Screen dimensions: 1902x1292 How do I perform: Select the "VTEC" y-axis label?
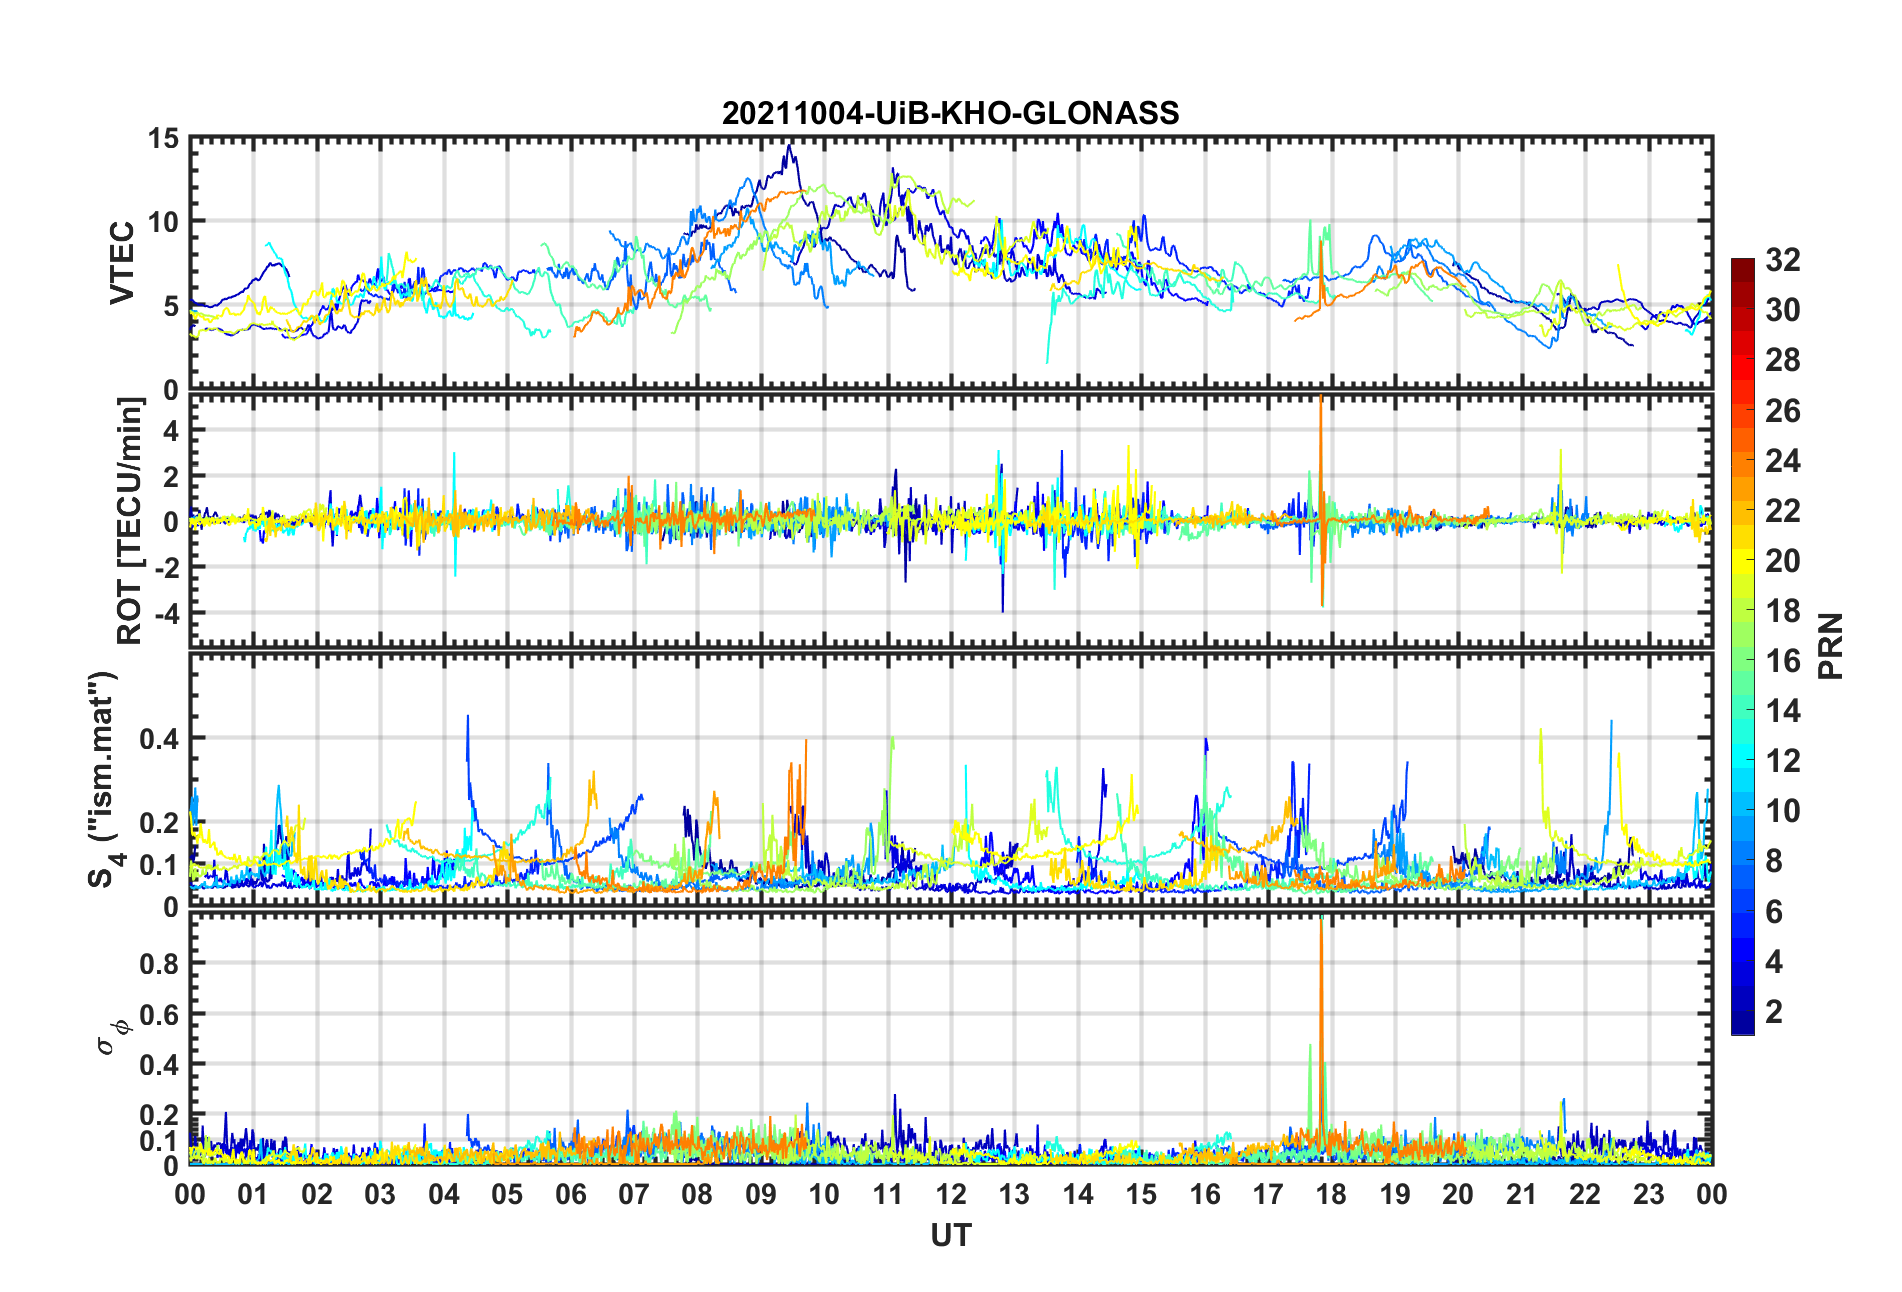coord(121,263)
